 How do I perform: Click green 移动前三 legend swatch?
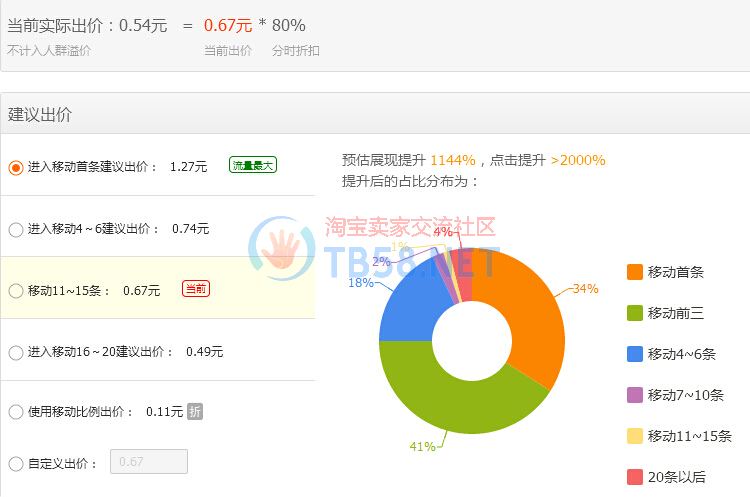(x=634, y=313)
